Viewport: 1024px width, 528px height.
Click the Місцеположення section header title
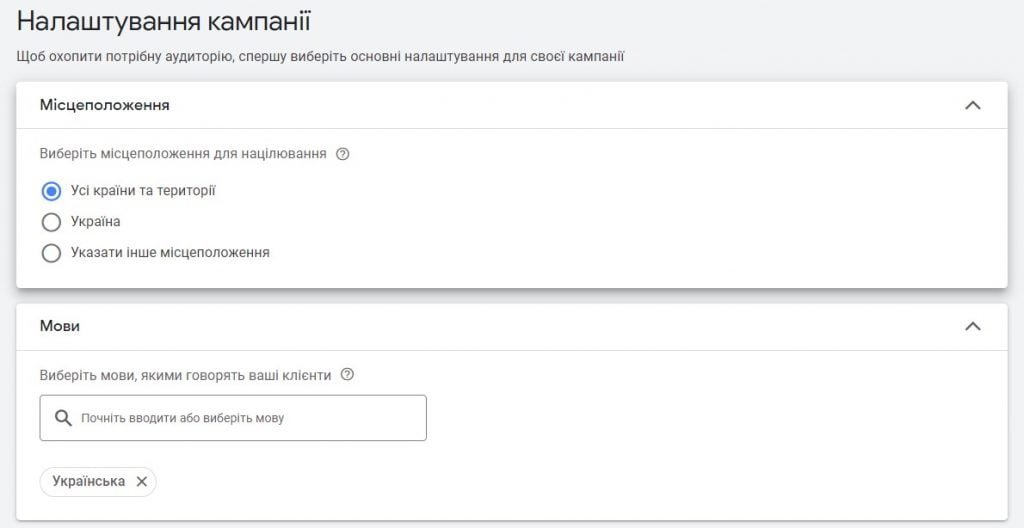104,105
